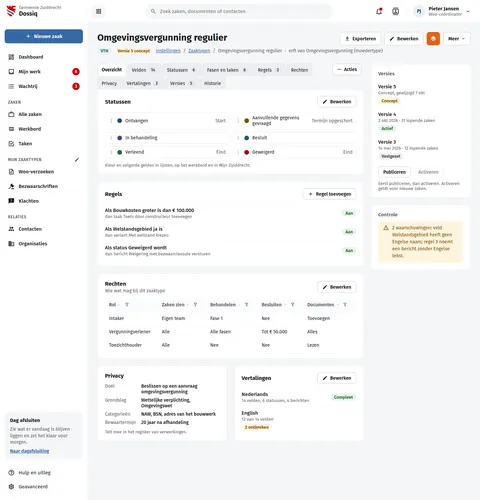Click Bewerken in the Statussen card

tap(337, 102)
